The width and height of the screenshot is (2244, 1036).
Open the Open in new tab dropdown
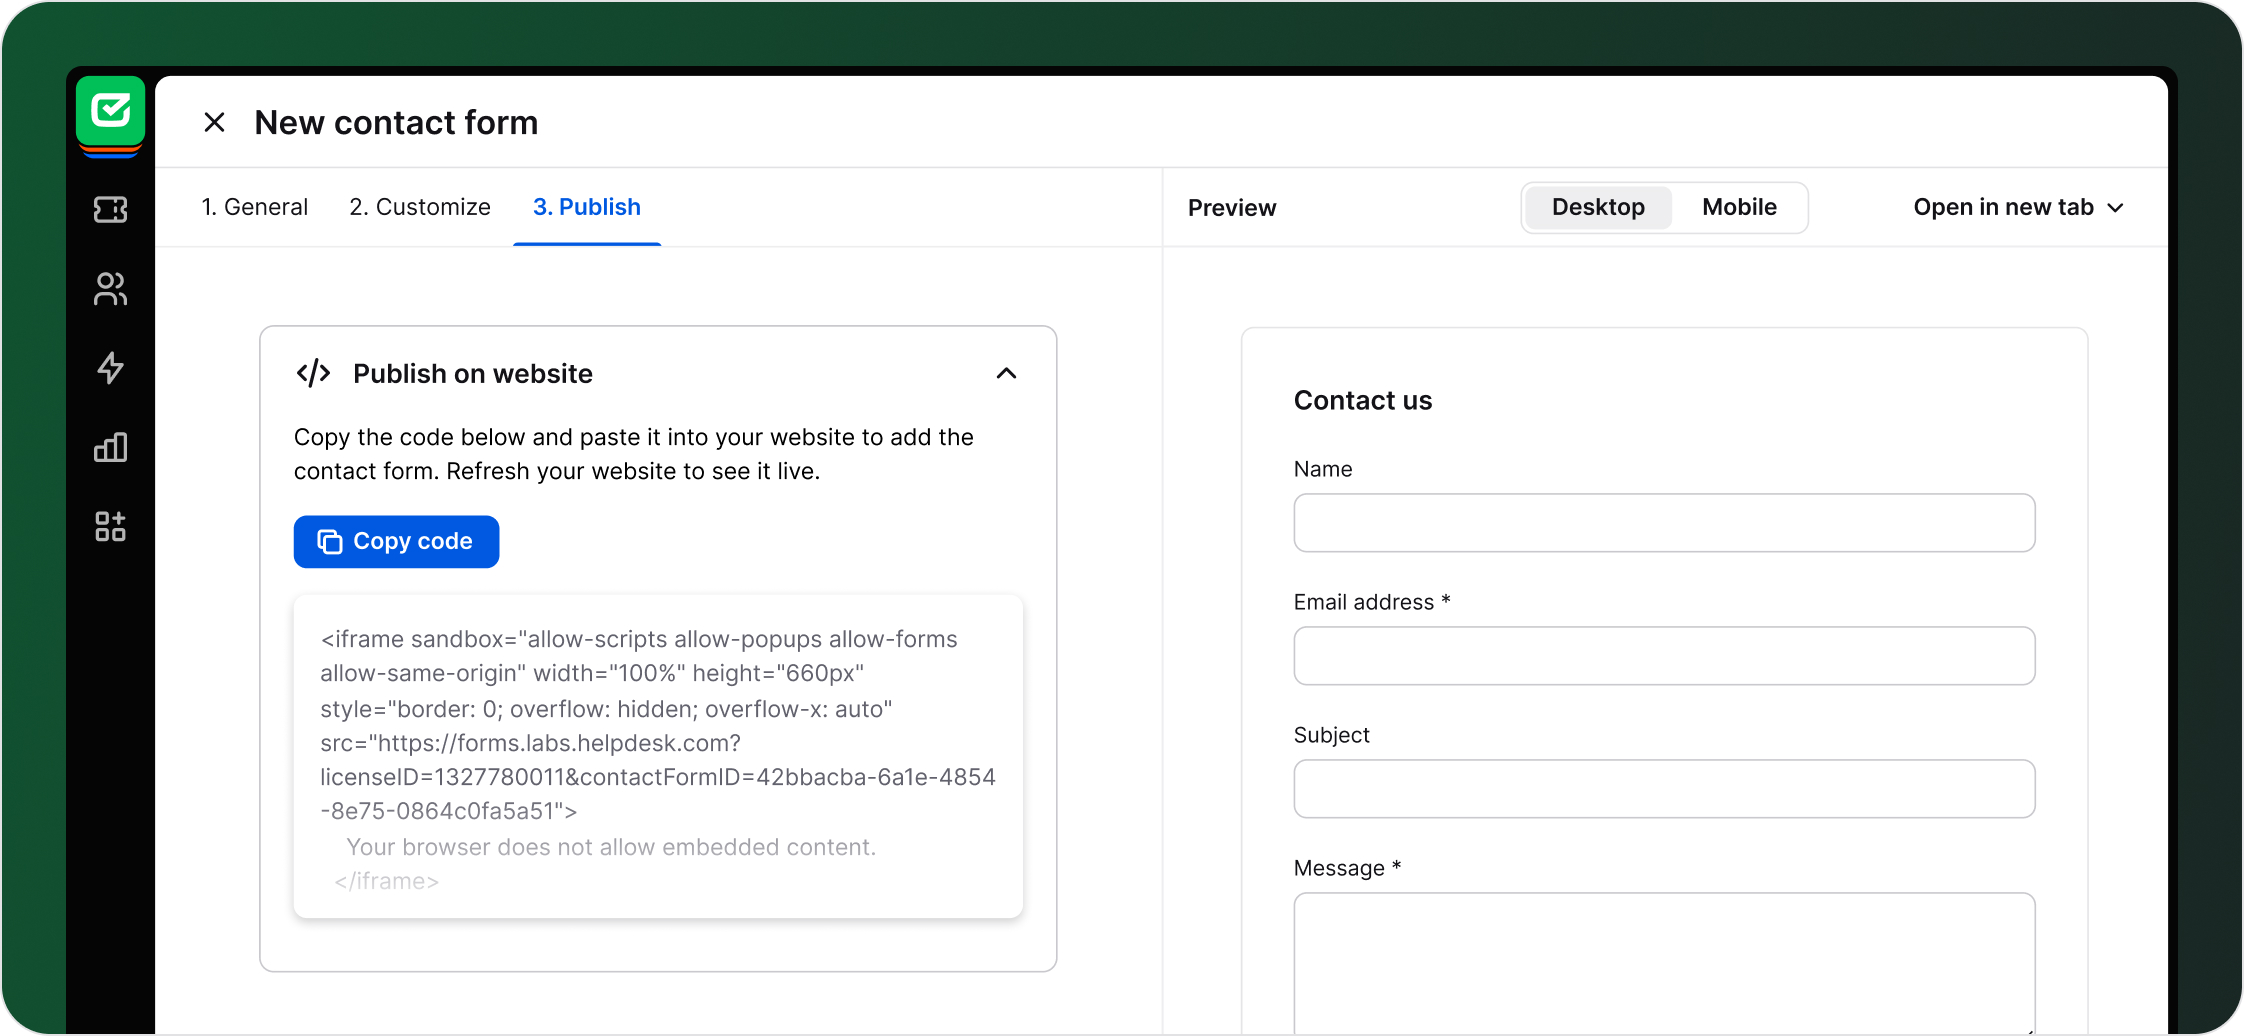tap(2003, 207)
